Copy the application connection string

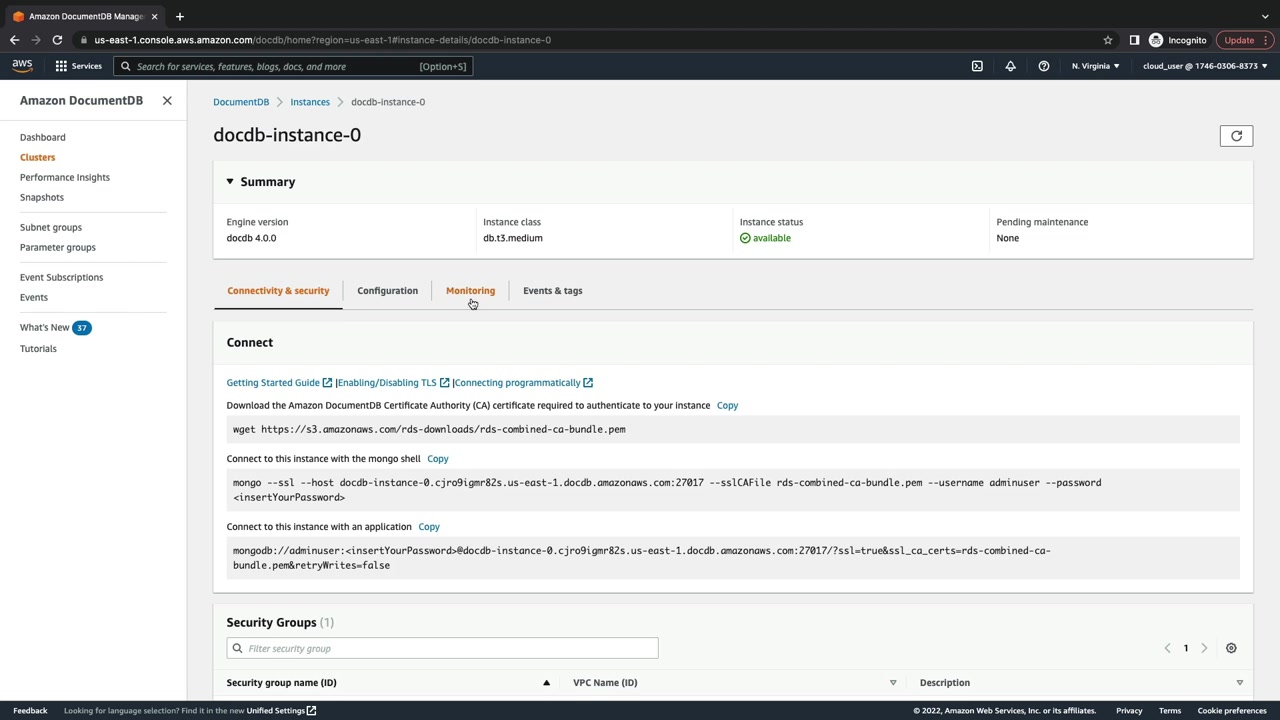(429, 527)
